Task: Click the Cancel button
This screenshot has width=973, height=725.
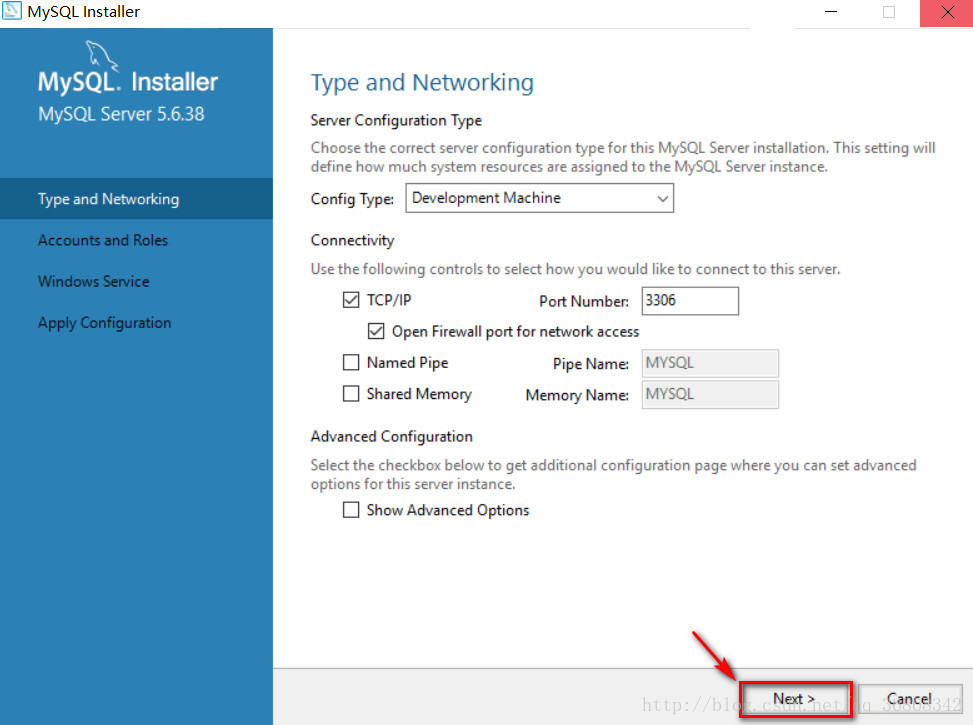Action: (x=910, y=699)
